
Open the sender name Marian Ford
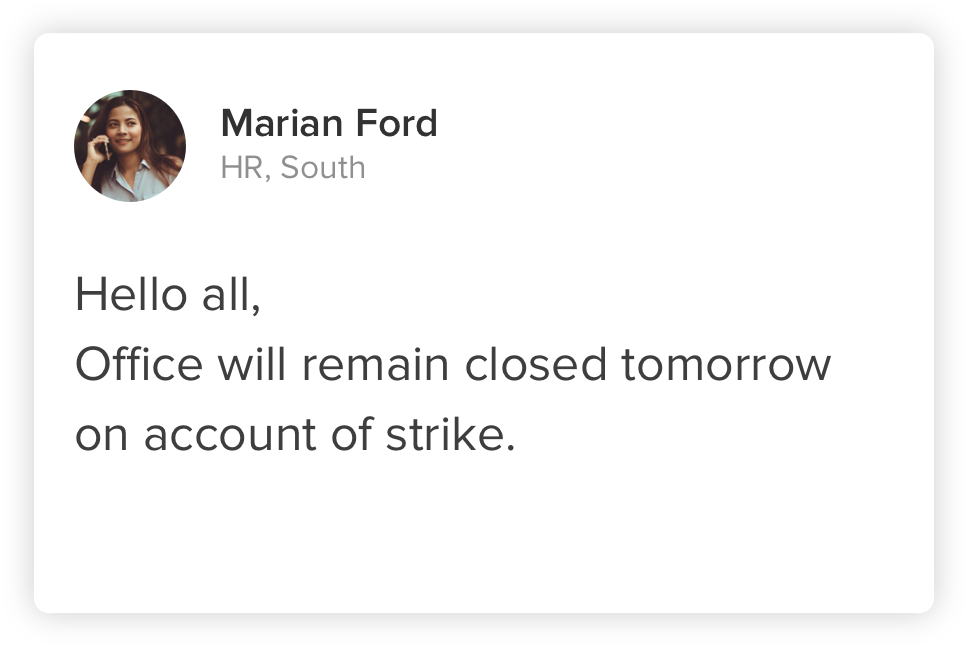pyautogui.click(x=328, y=124)
